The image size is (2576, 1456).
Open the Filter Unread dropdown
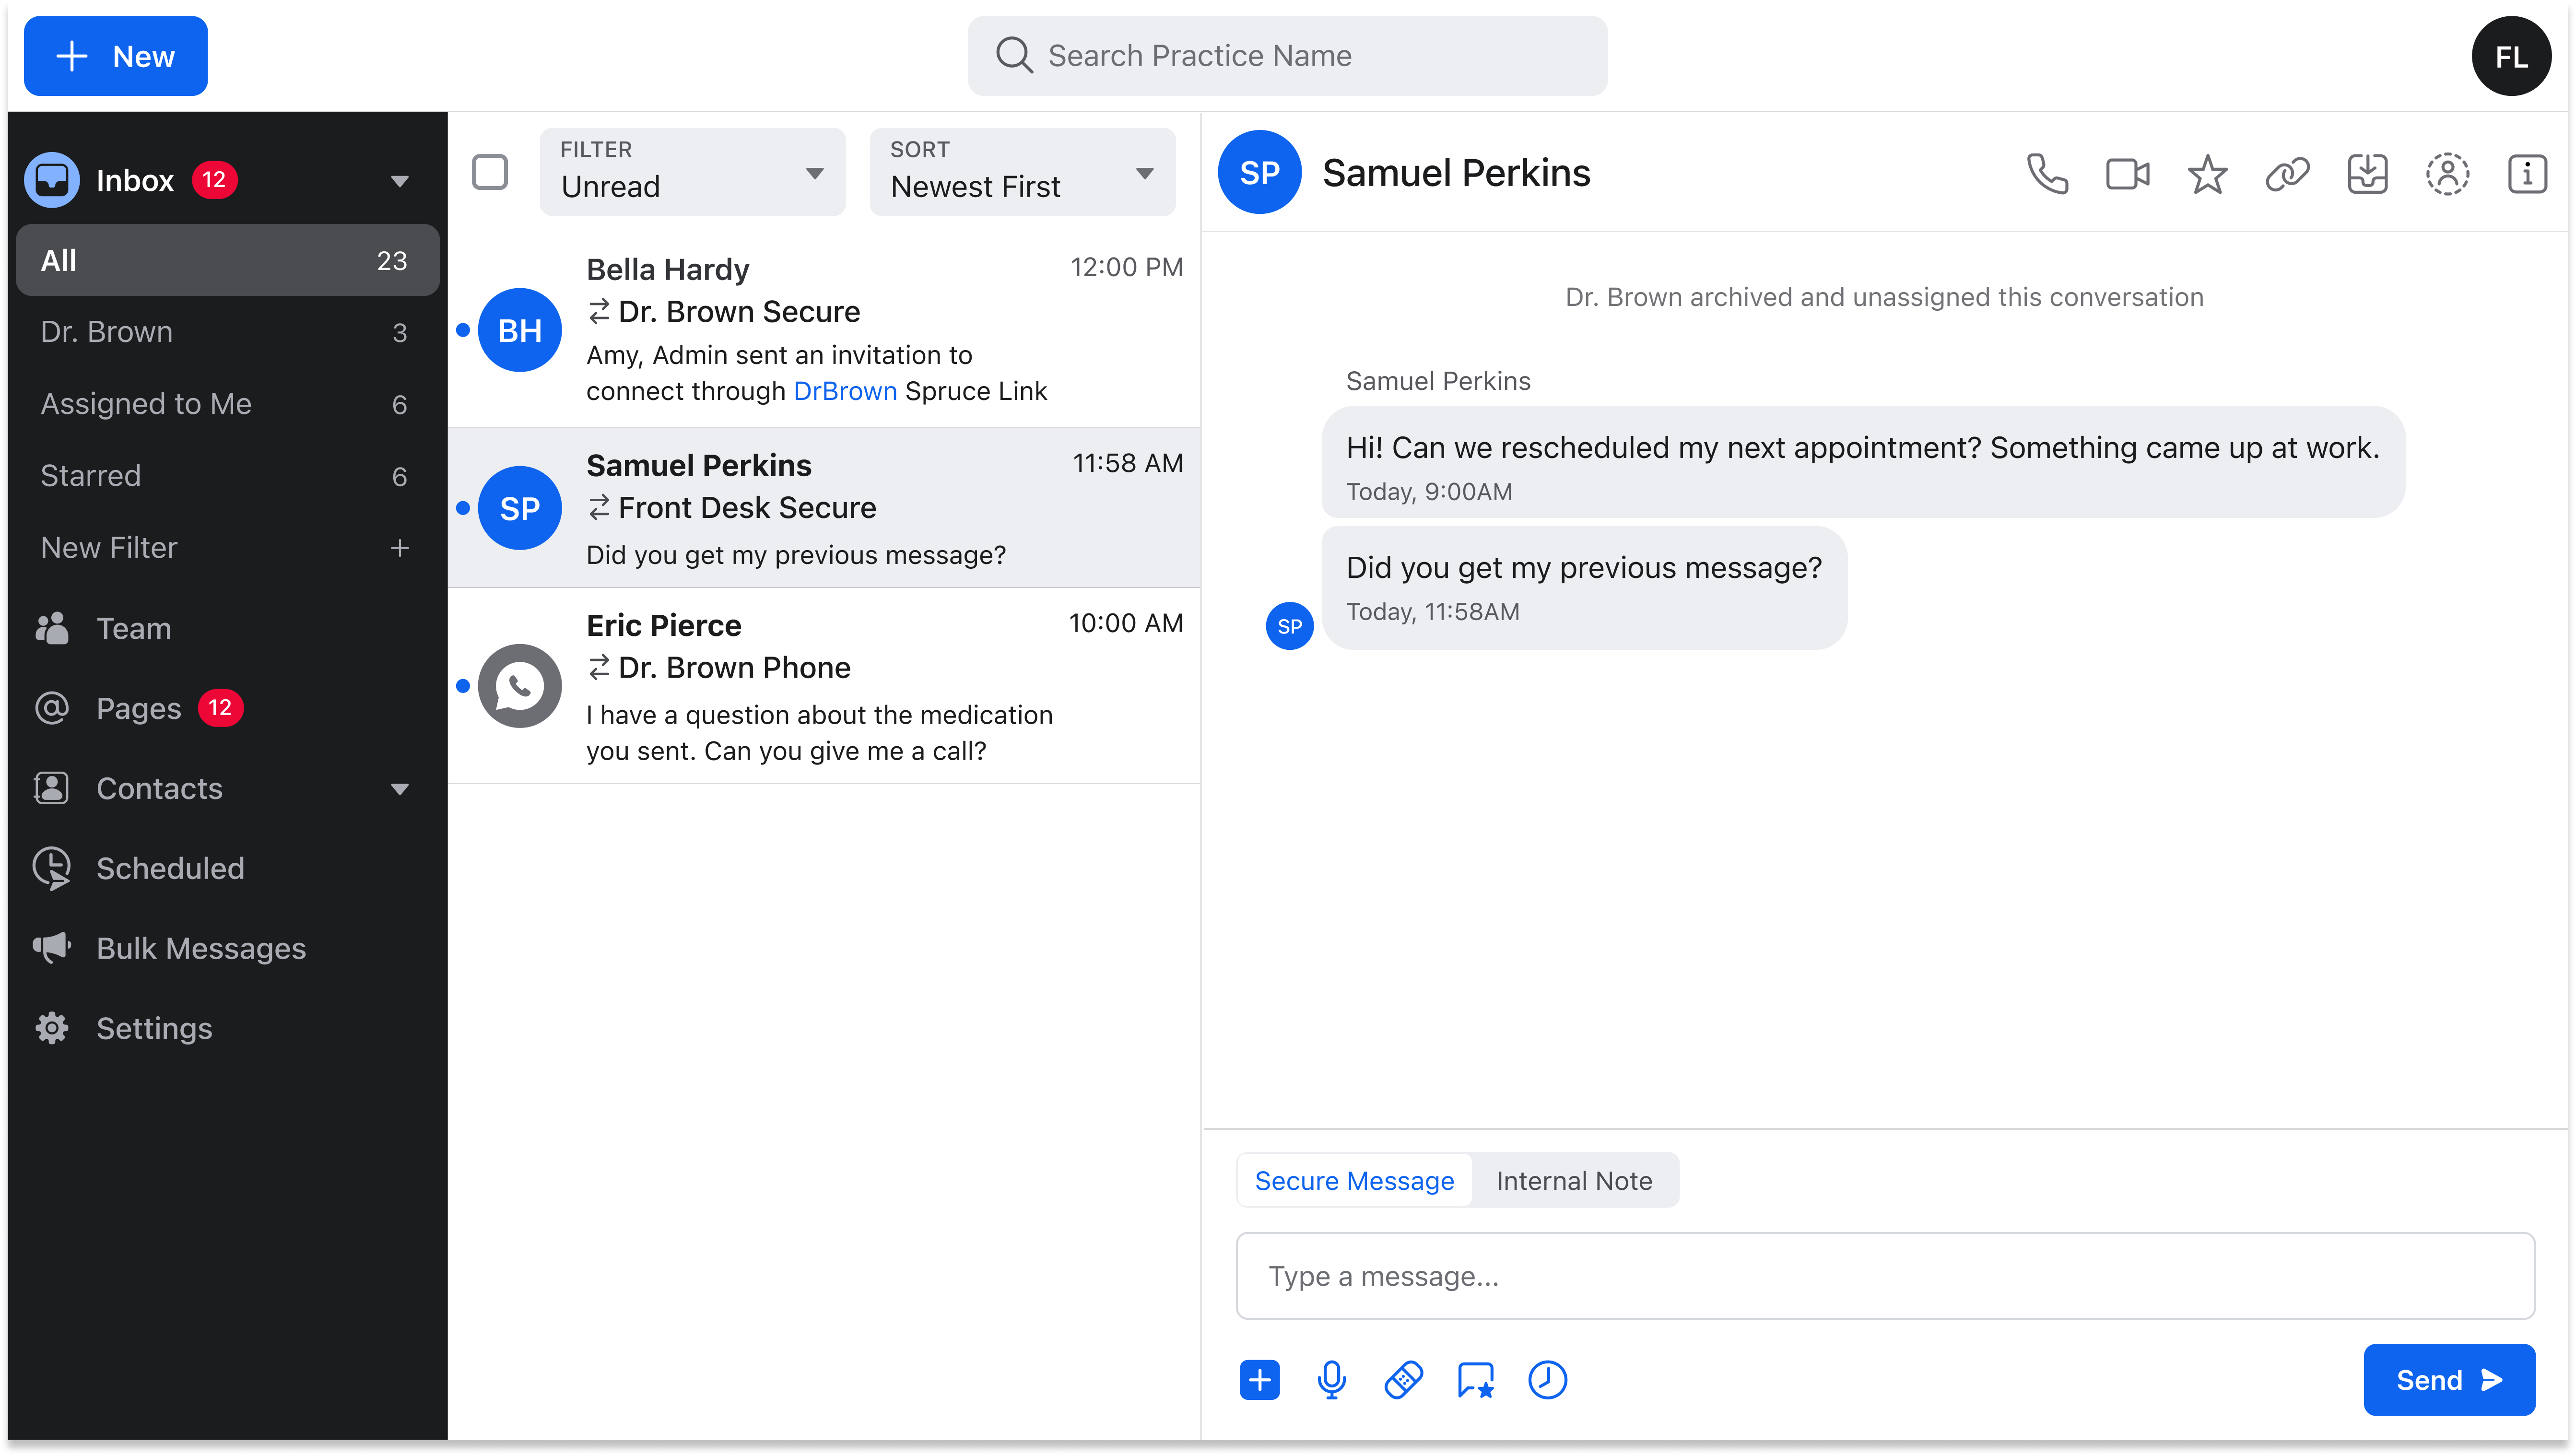pos(692,171)
